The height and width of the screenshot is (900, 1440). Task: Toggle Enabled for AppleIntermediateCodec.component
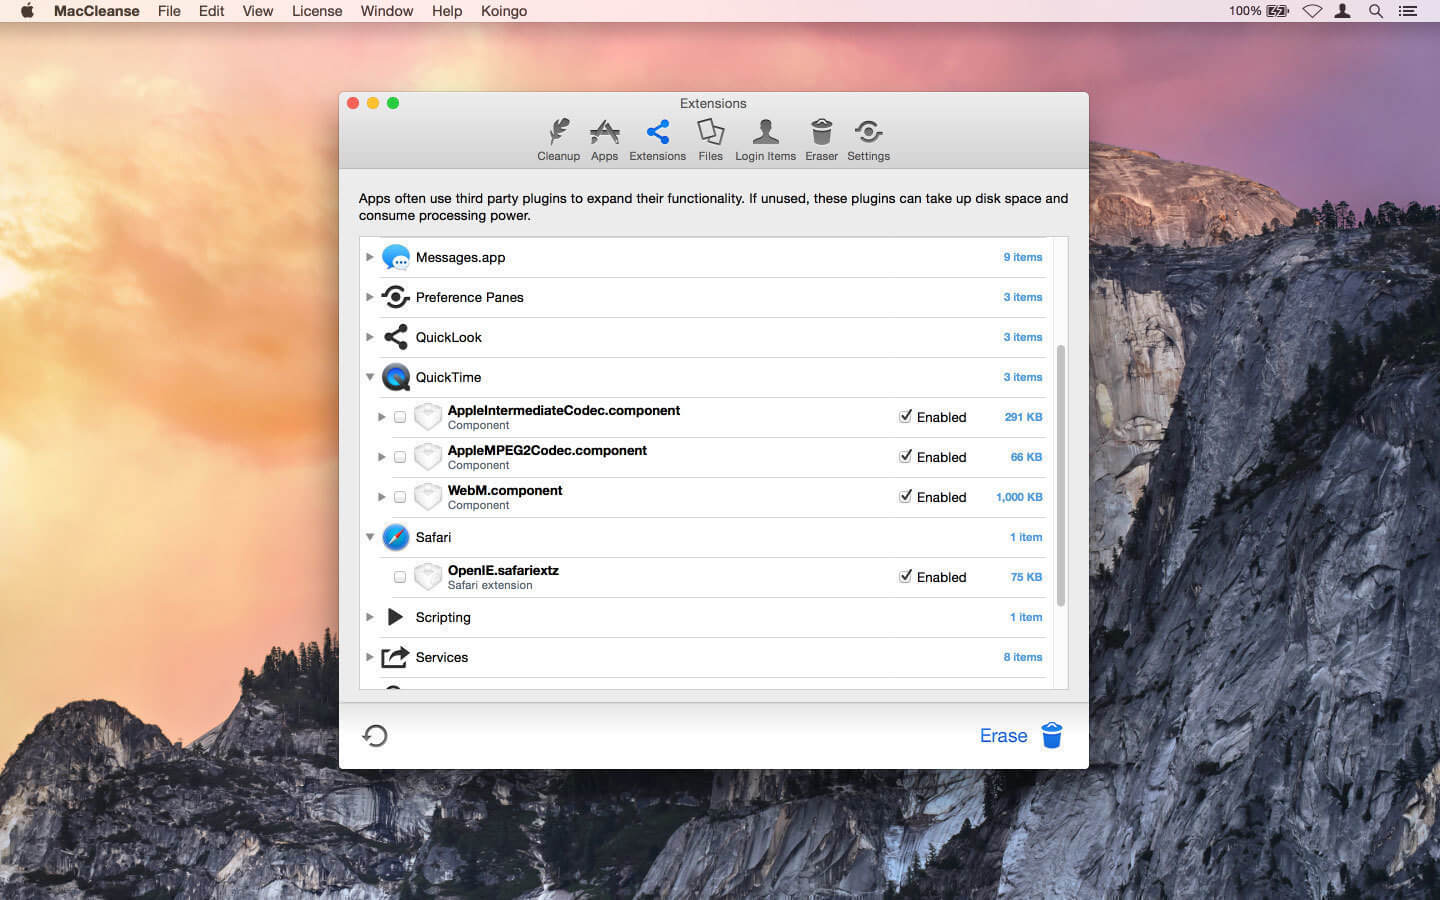(905, 416)
